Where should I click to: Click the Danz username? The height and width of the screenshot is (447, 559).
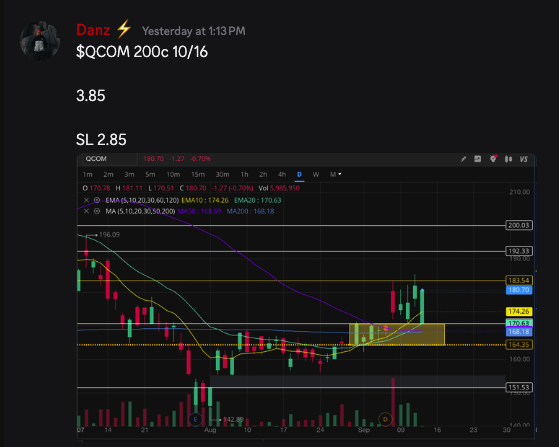pyautogui.click(x=93, y=30)
